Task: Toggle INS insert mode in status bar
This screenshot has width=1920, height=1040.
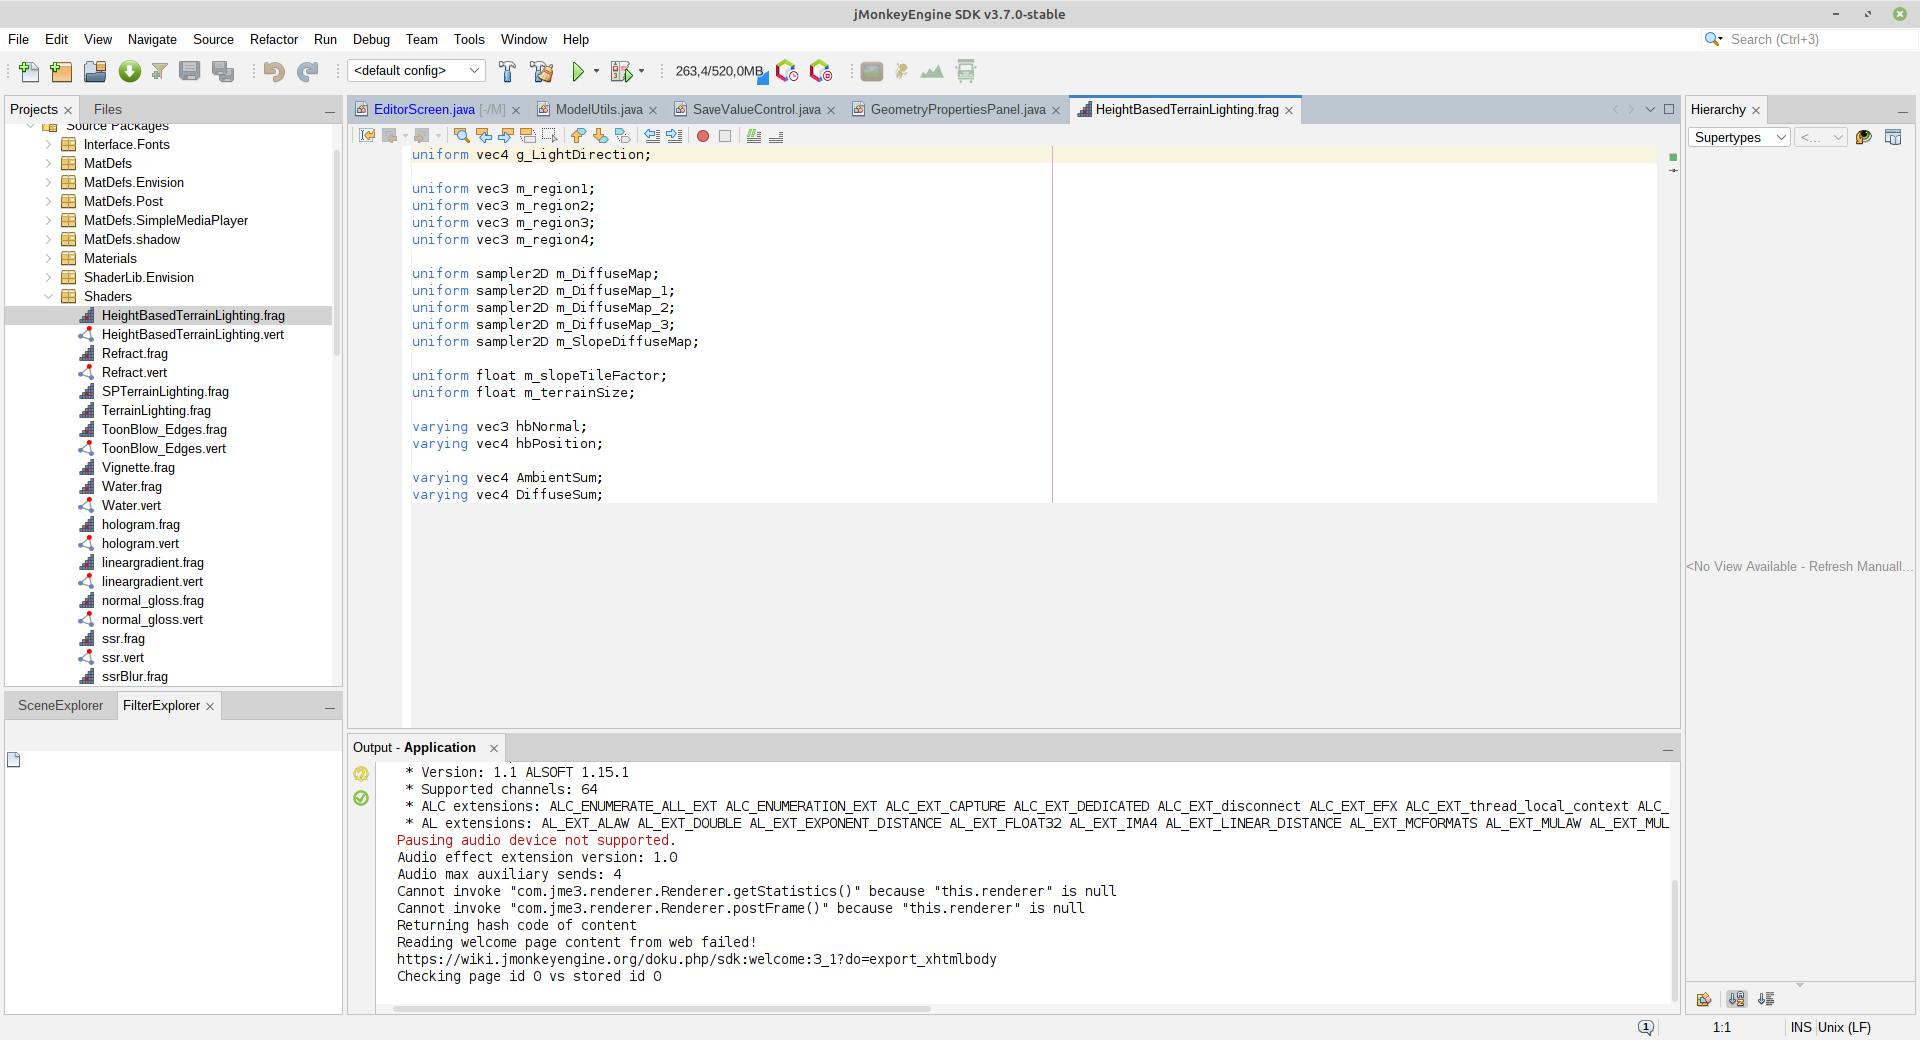Action: point(1801,1027)
